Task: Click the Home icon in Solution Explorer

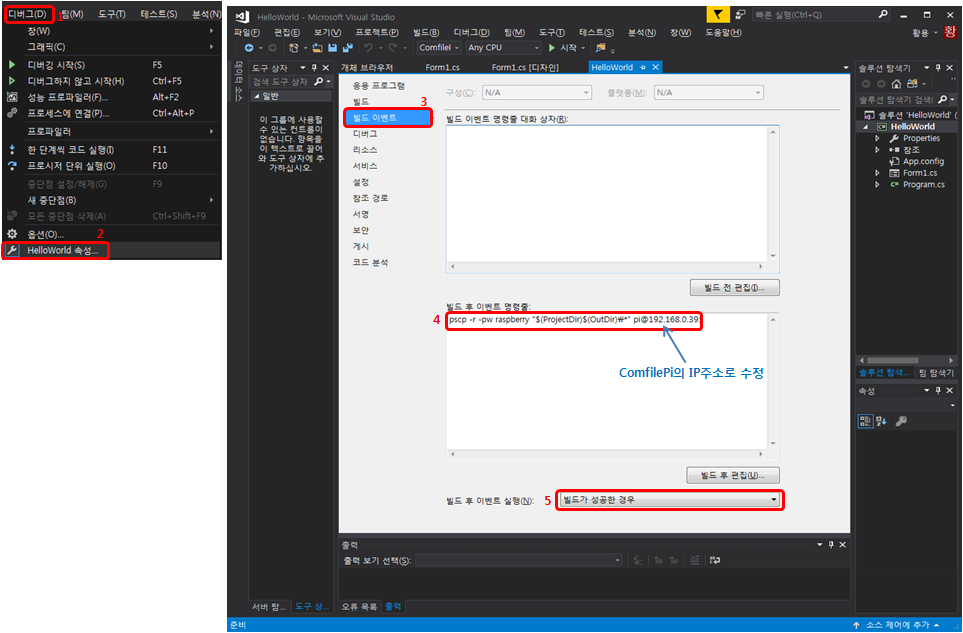Action: coord(898,83)
